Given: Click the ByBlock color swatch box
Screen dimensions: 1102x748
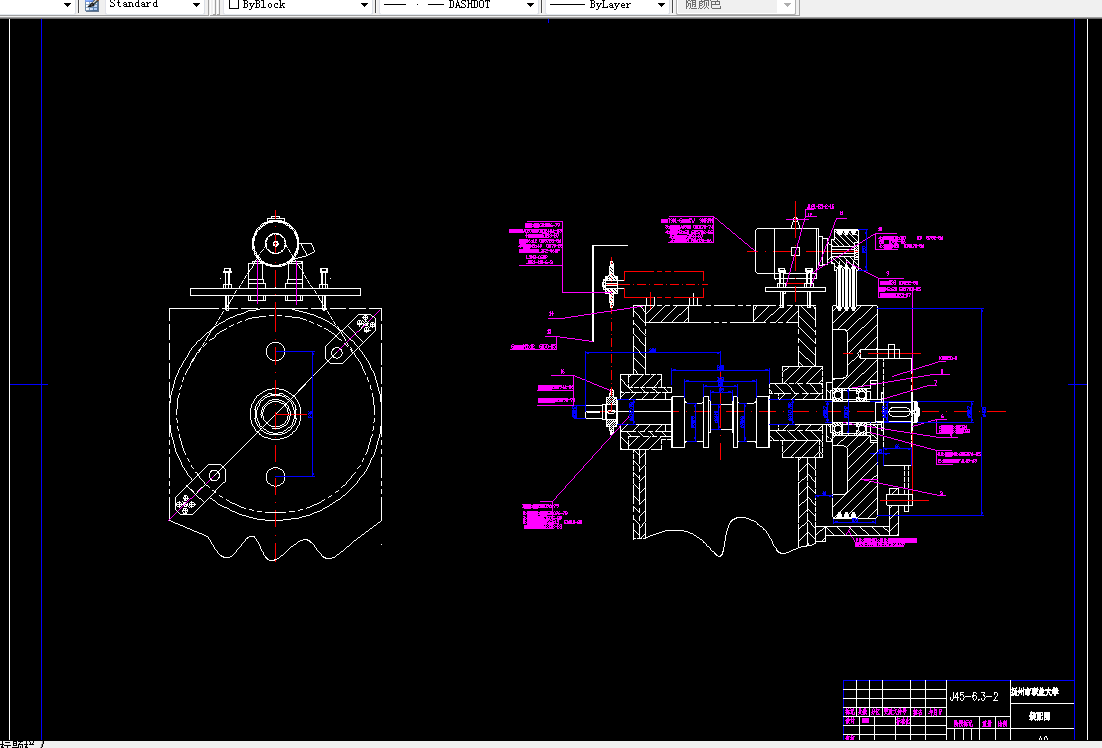Looking at the screenshot, I should pos(234,4).
